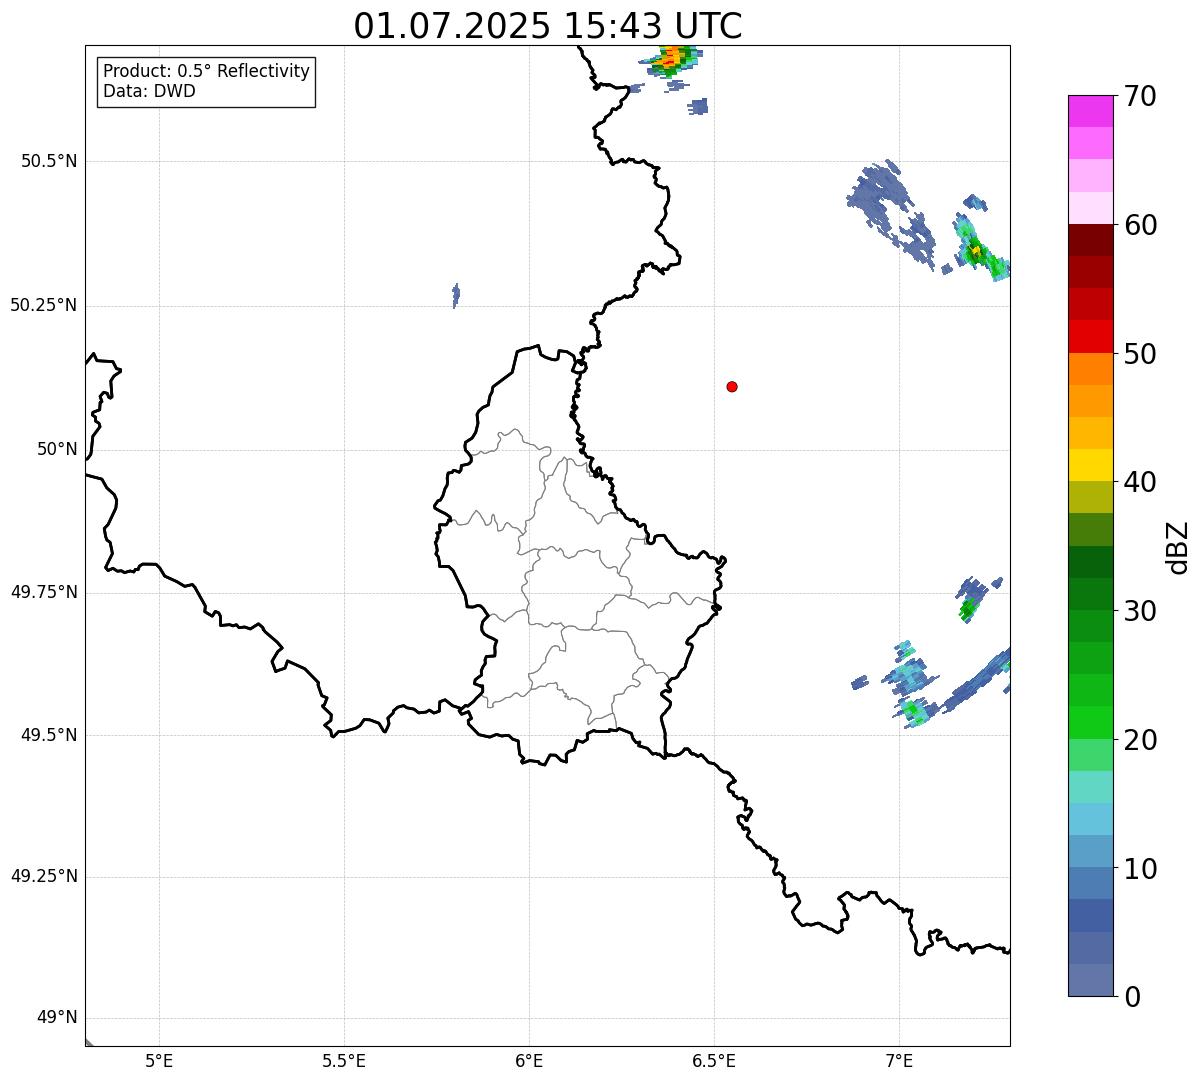Viewport: 1202px width, 1081px height.
Task: Click the Data: DWD label
Action: 149,91
